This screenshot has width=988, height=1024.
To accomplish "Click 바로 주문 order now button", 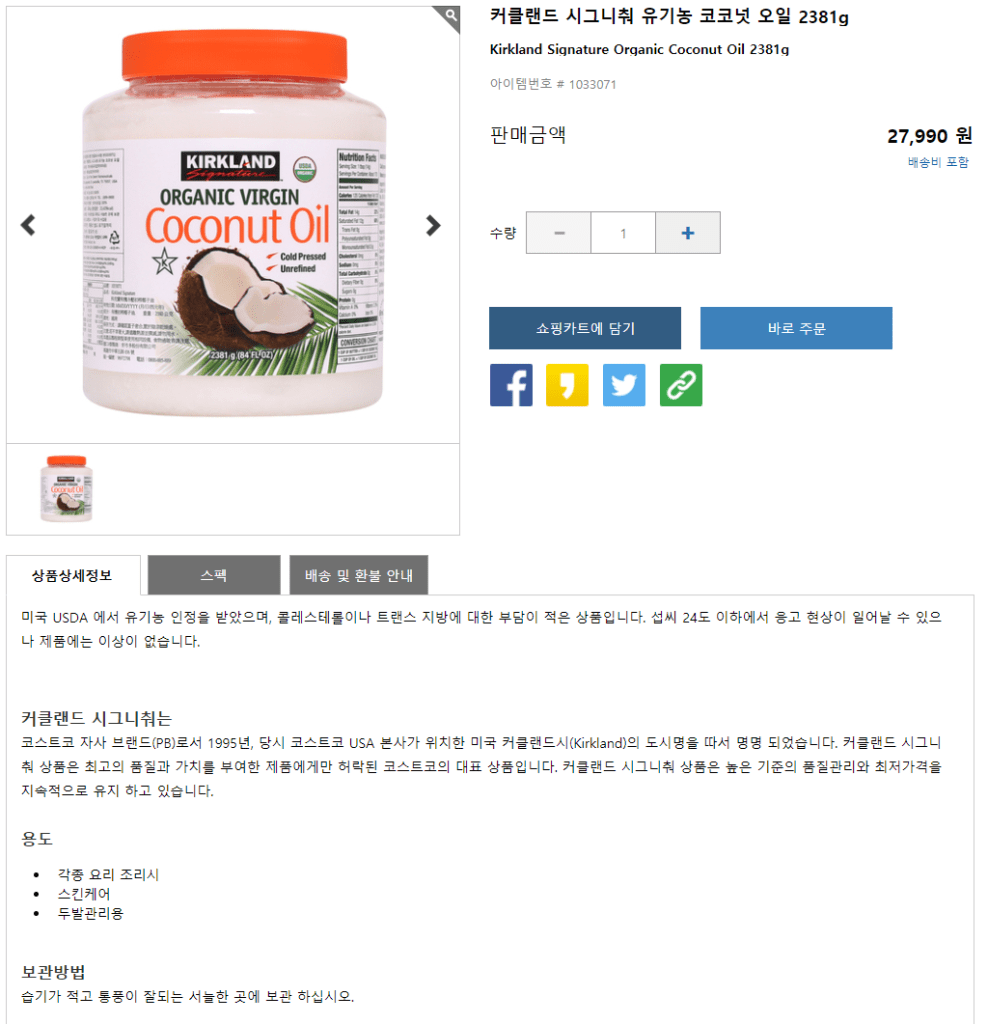I will point(796,328).
